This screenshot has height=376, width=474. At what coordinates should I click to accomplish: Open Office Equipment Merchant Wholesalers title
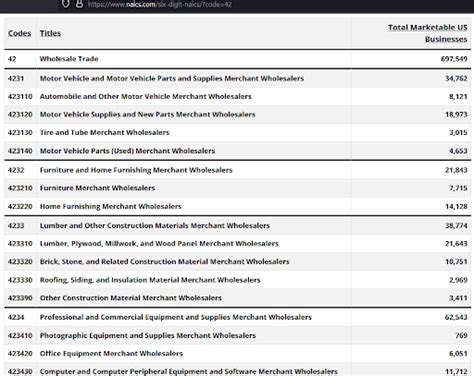[111, 354]
